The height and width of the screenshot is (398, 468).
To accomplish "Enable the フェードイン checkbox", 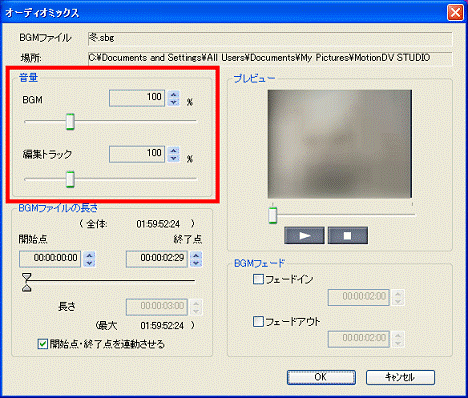I will (x=258, y=279).
